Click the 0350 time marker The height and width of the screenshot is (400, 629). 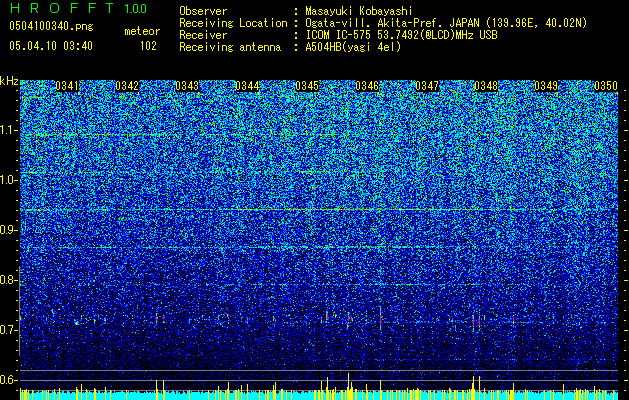[606, 86]
